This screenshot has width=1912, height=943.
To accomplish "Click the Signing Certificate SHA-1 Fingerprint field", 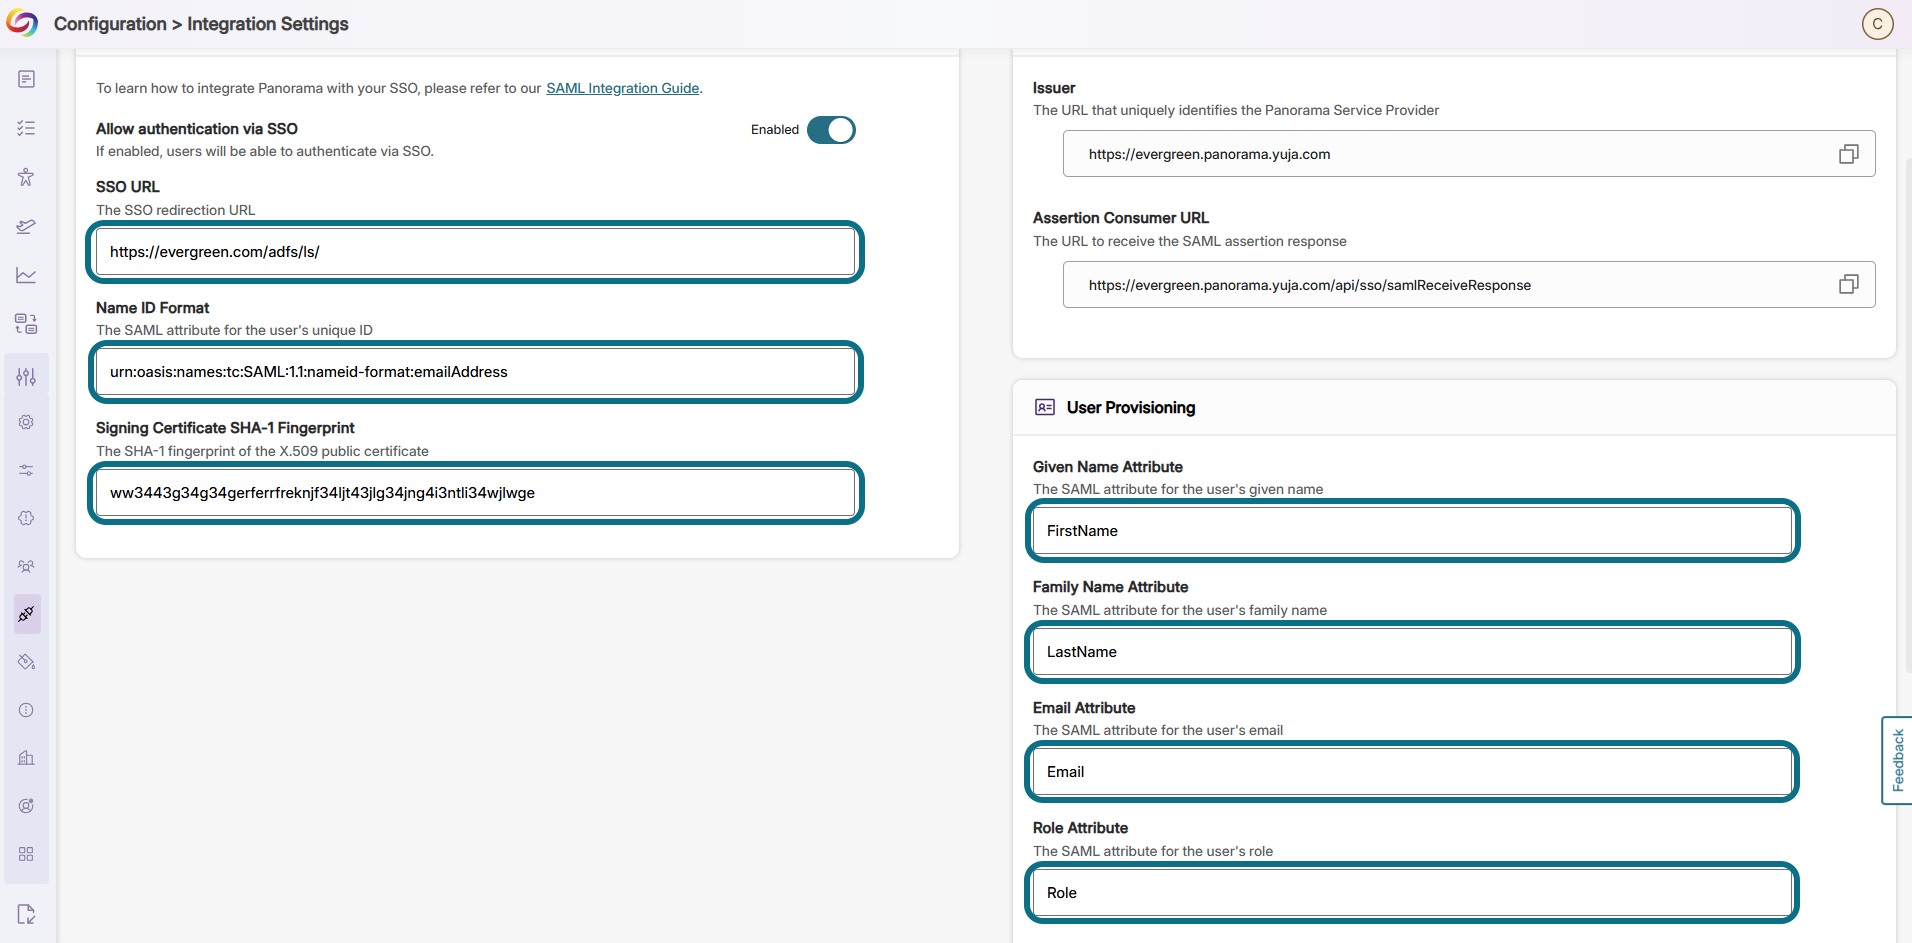I will (476, 493).
